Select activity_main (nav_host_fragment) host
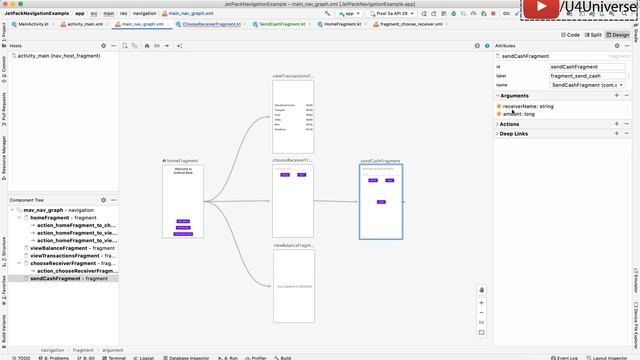 click(58, 56)
